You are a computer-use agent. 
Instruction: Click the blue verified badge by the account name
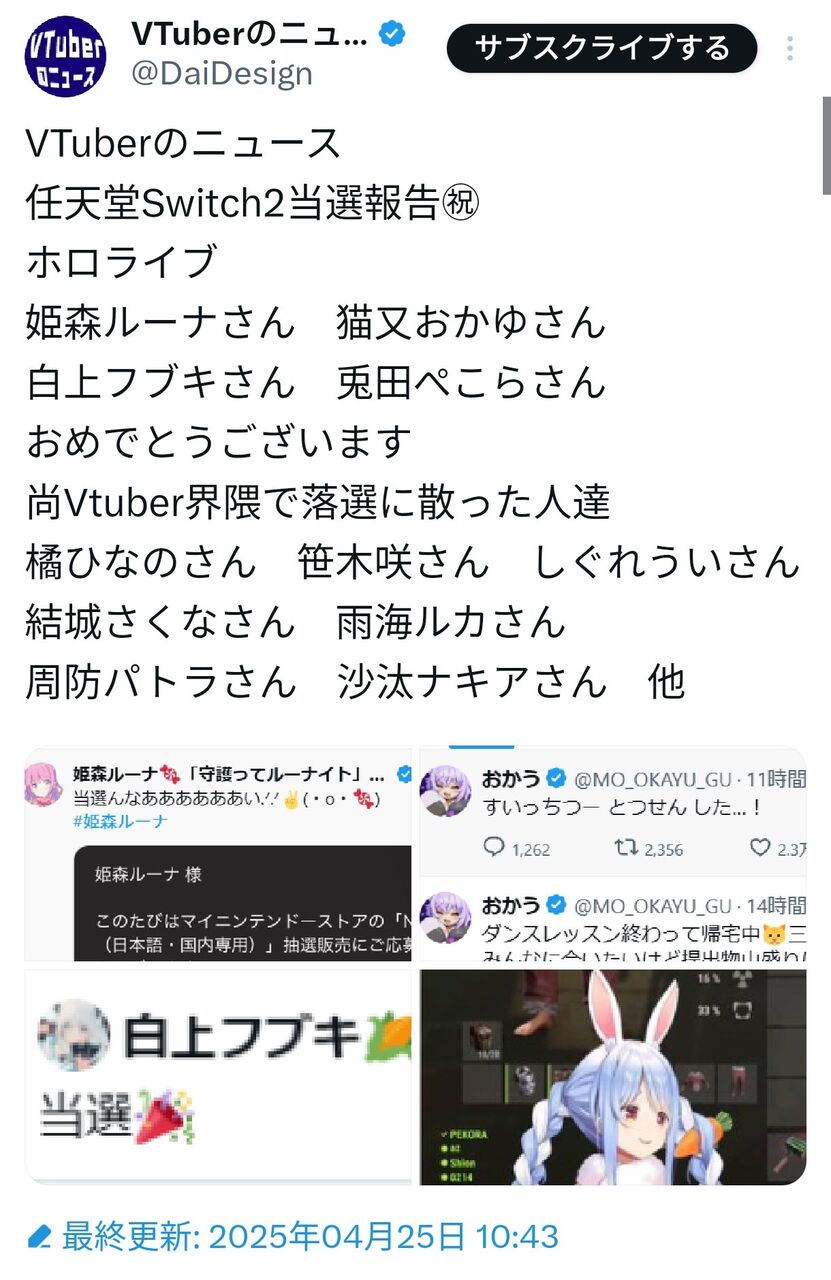tap(392, 36)
